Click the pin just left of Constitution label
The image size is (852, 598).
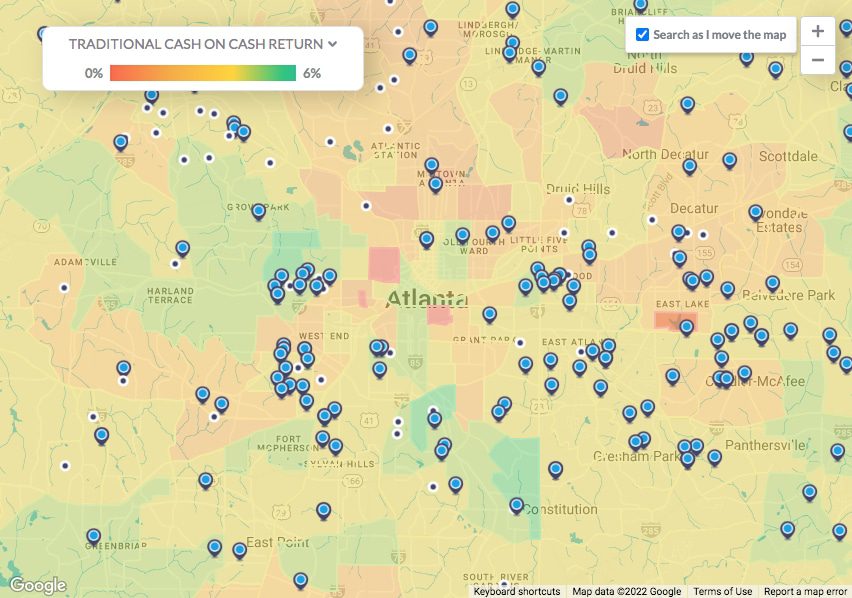click(x=516, y=505)
